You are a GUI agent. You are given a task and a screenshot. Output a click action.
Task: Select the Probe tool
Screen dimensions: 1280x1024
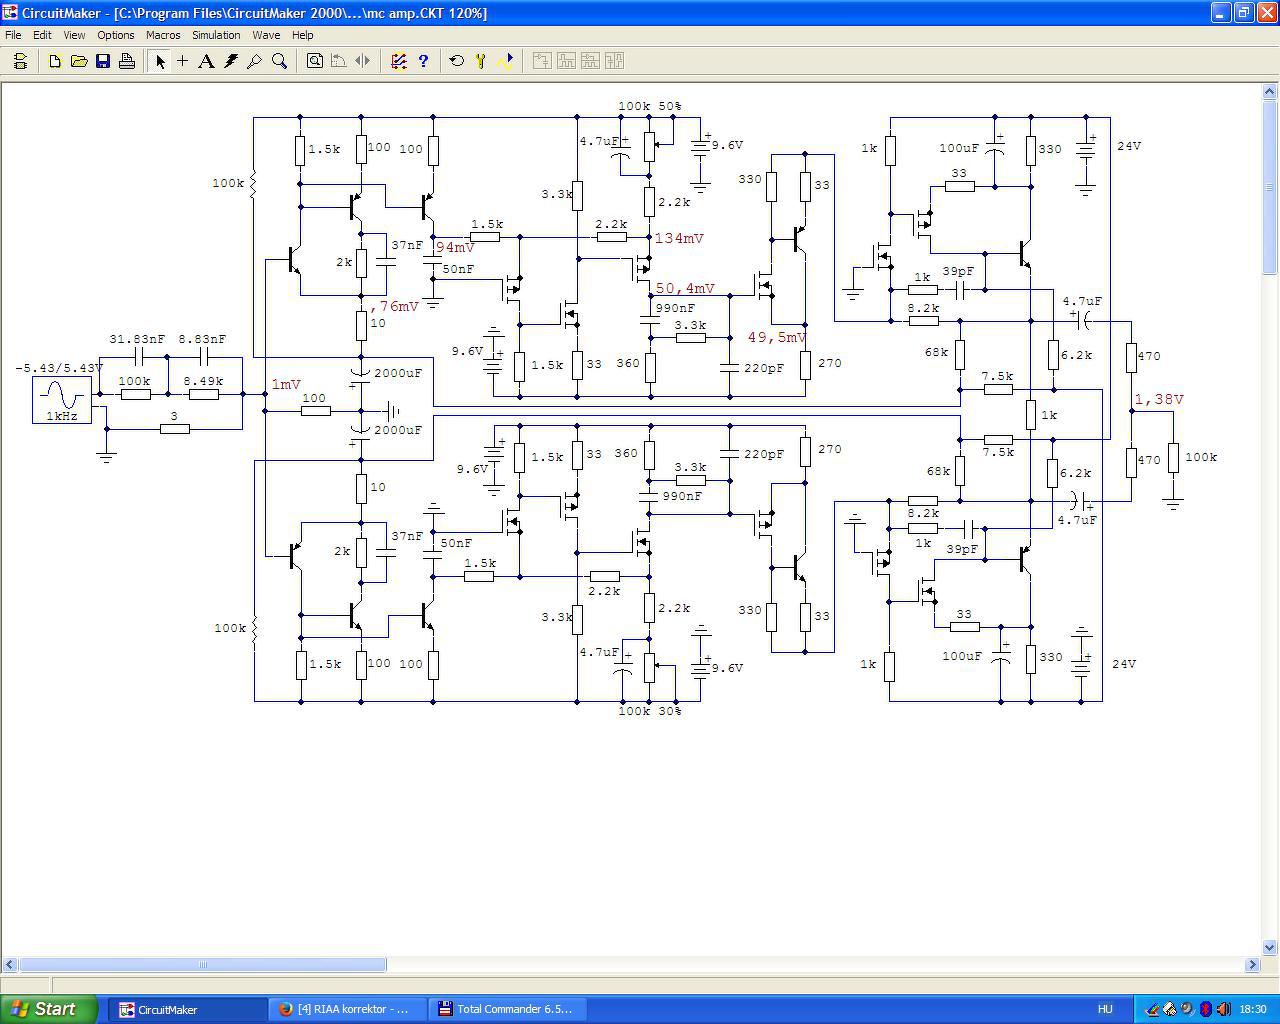tap(255, 61)
